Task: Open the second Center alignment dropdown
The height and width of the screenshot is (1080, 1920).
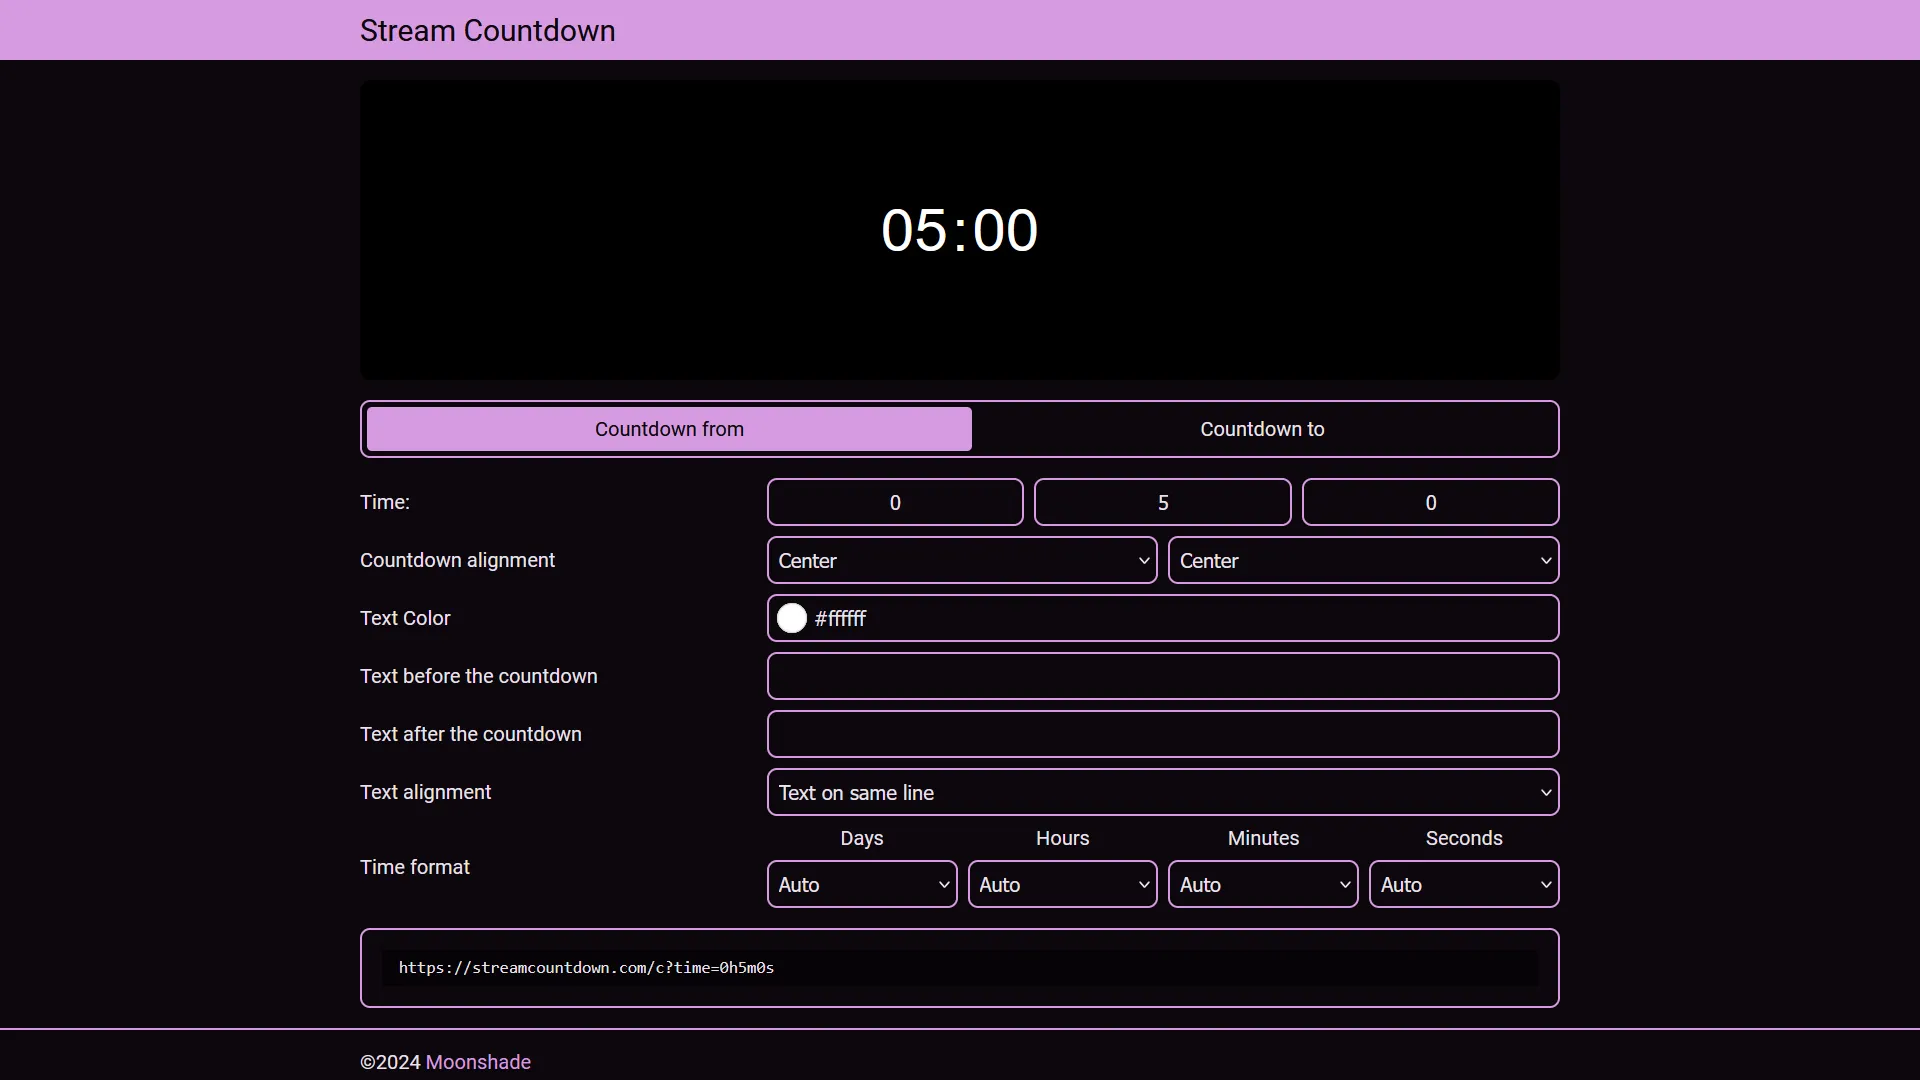Action: (x=1363, y=560)
